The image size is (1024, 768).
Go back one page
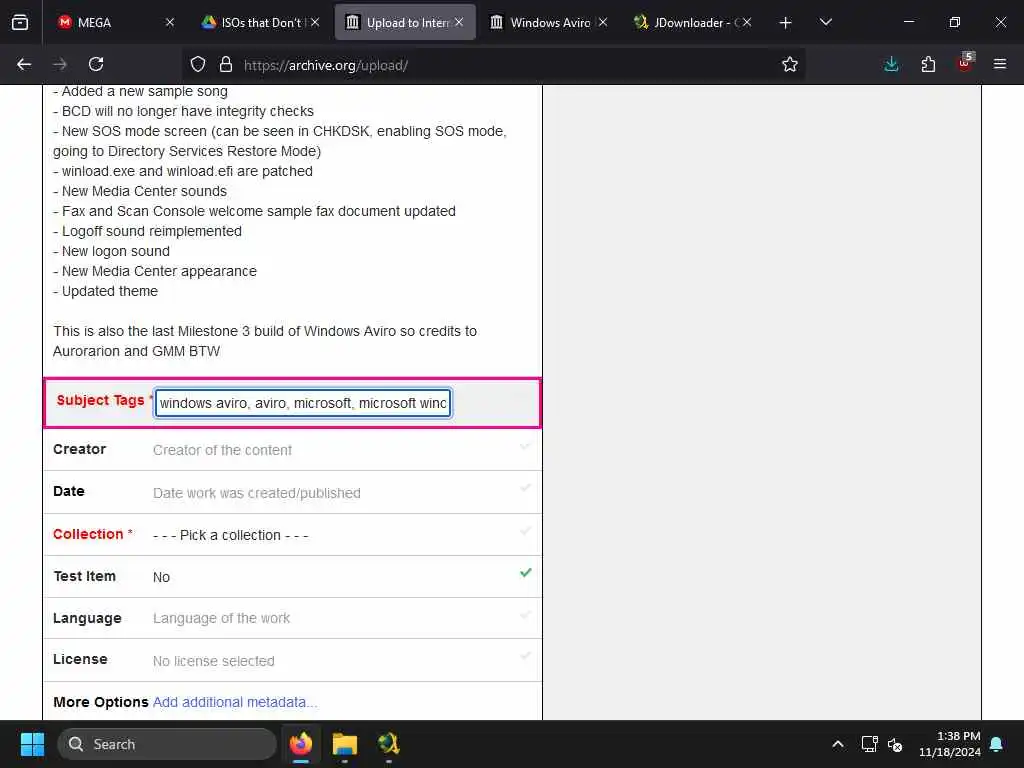click(x=24, y=64)
